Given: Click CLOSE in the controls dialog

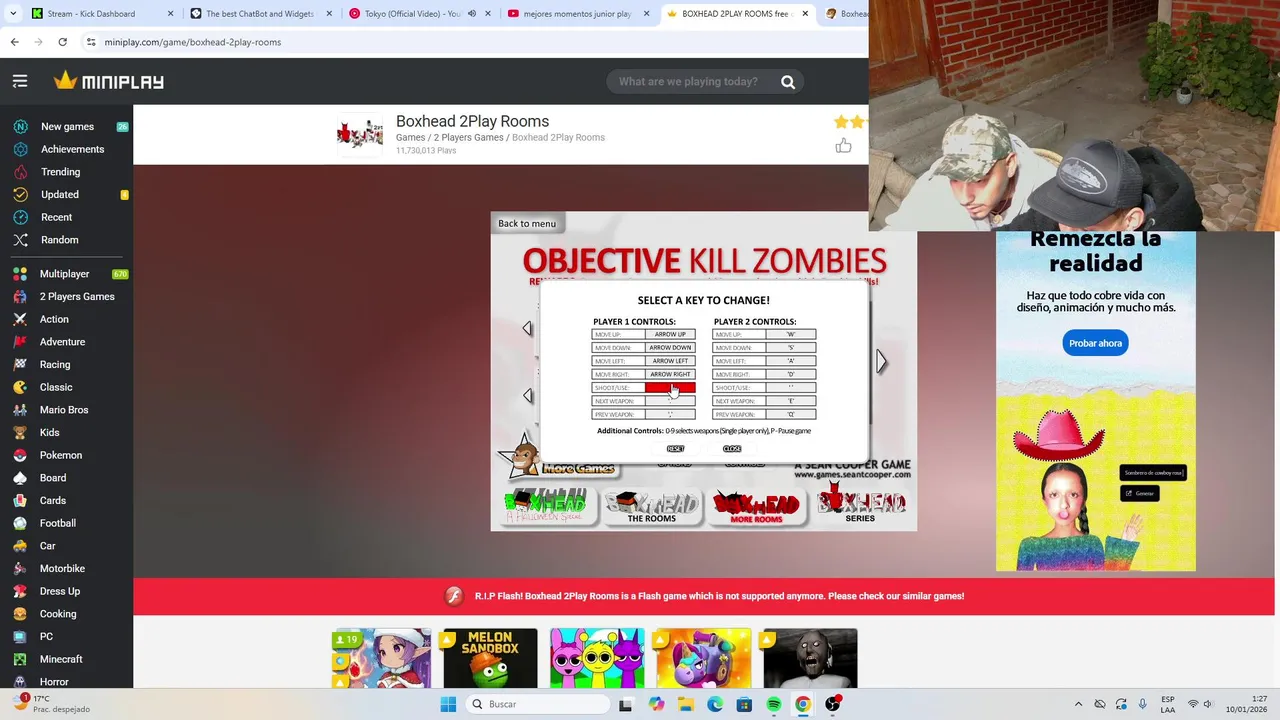Looking at the screenshot, I should coord(732,449).
